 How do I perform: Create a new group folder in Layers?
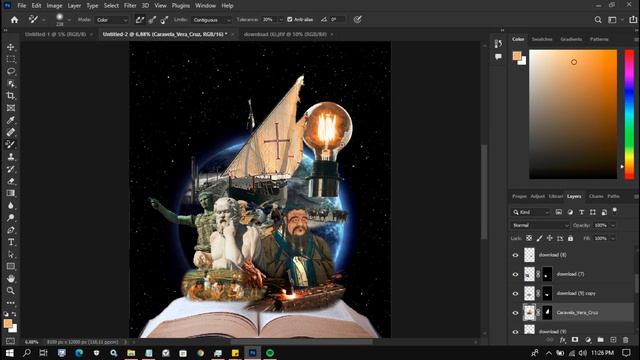(x=600, y=340)
